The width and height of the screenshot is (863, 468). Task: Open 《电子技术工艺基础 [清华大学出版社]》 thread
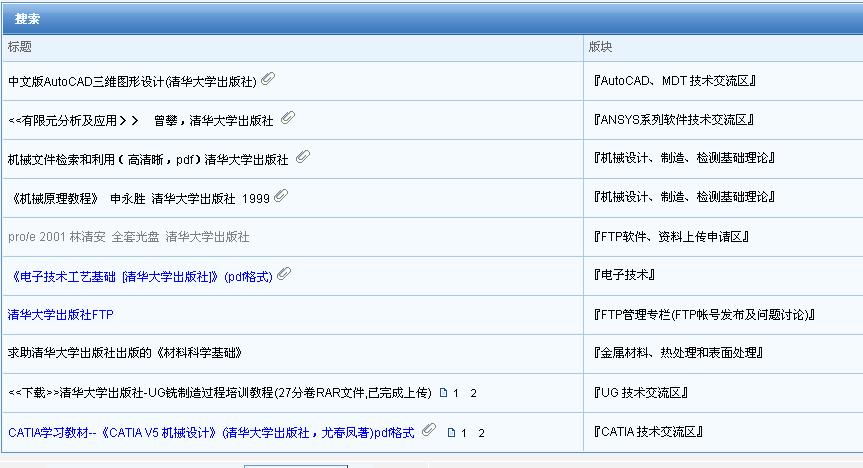142,276
